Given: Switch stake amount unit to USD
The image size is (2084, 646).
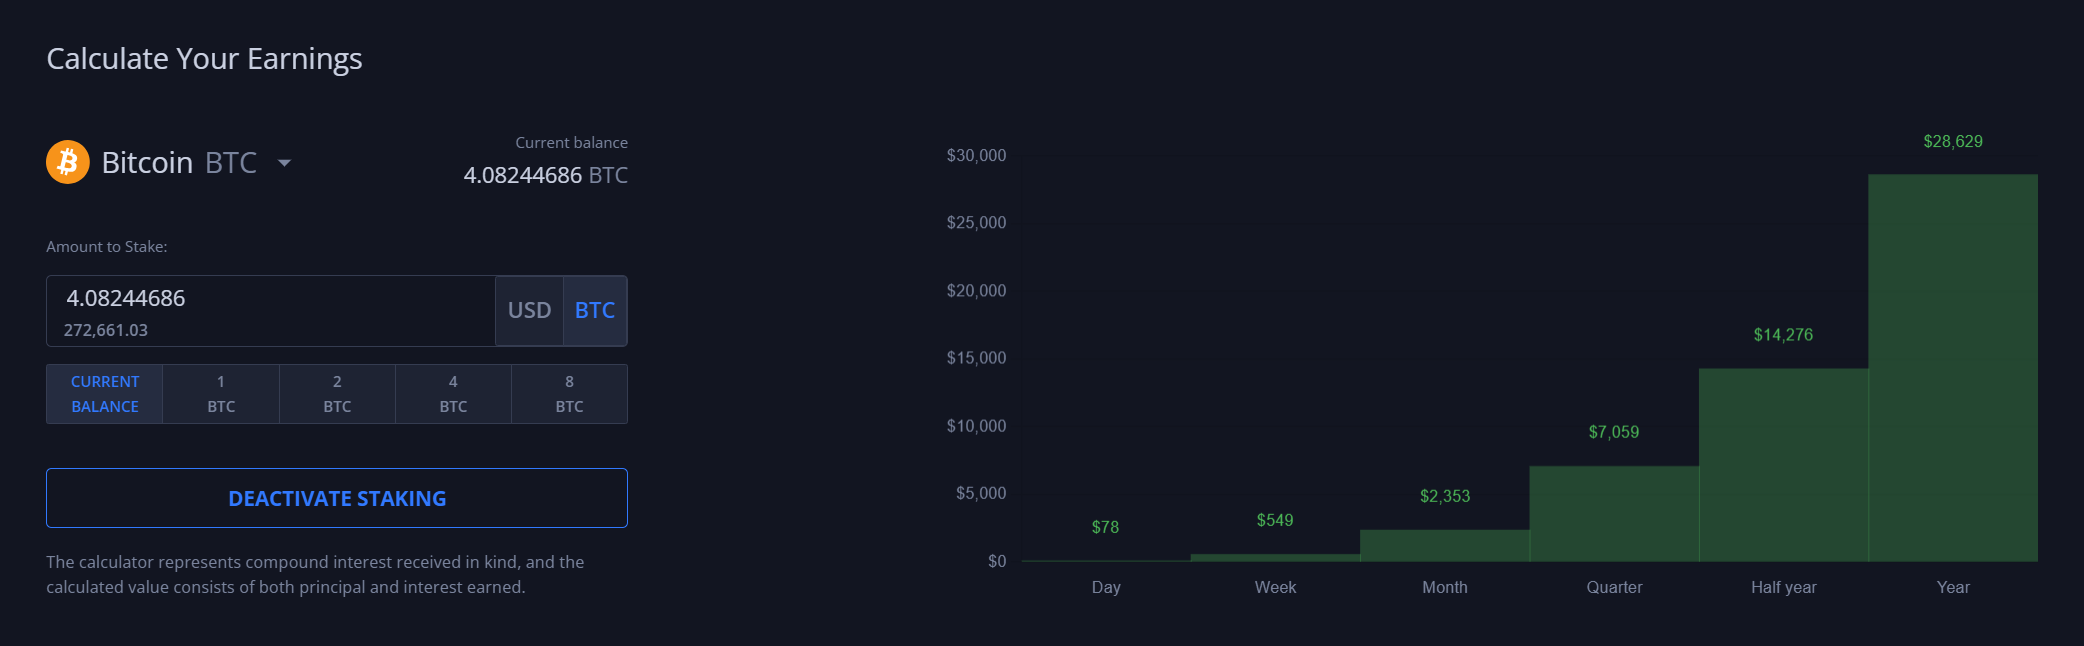Looking at the screenshot, I should 529,311.
